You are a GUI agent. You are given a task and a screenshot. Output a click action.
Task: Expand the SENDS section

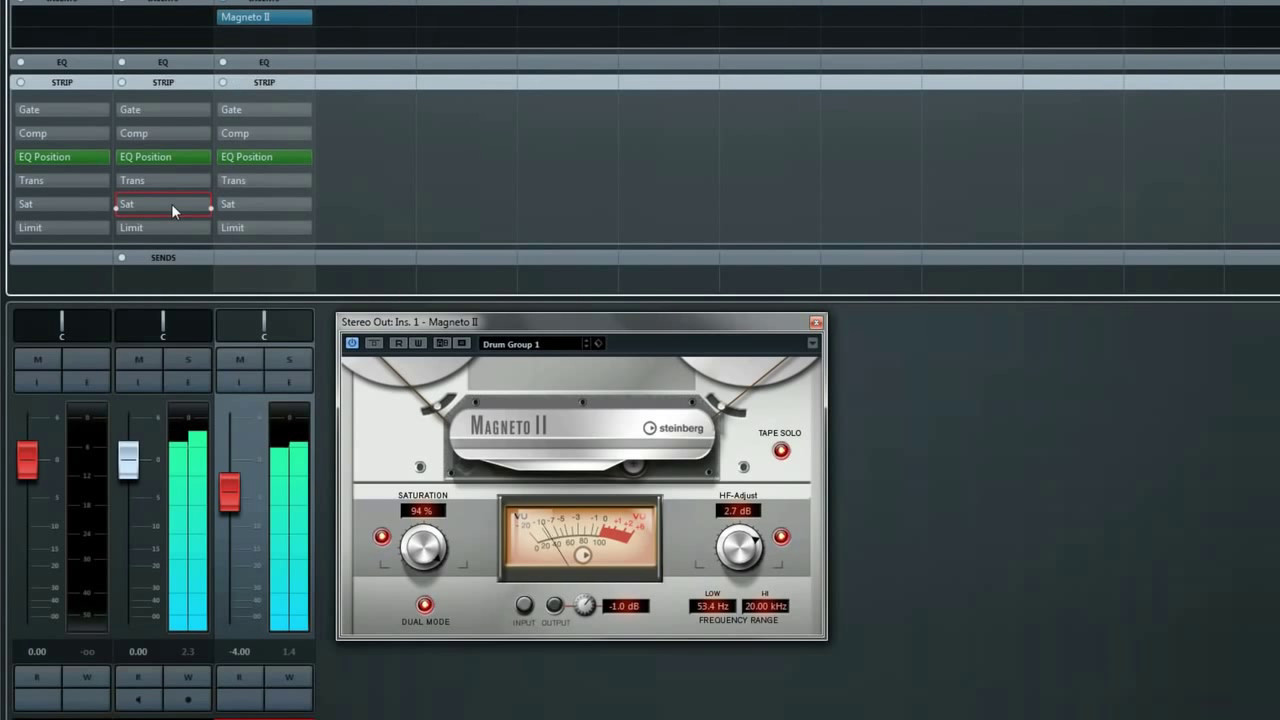coord(163,257)
